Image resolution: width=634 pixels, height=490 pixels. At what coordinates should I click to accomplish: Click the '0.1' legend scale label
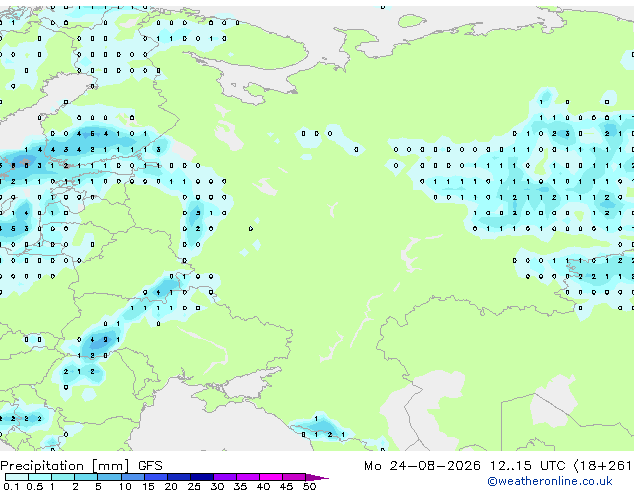(x=11, y=486)
